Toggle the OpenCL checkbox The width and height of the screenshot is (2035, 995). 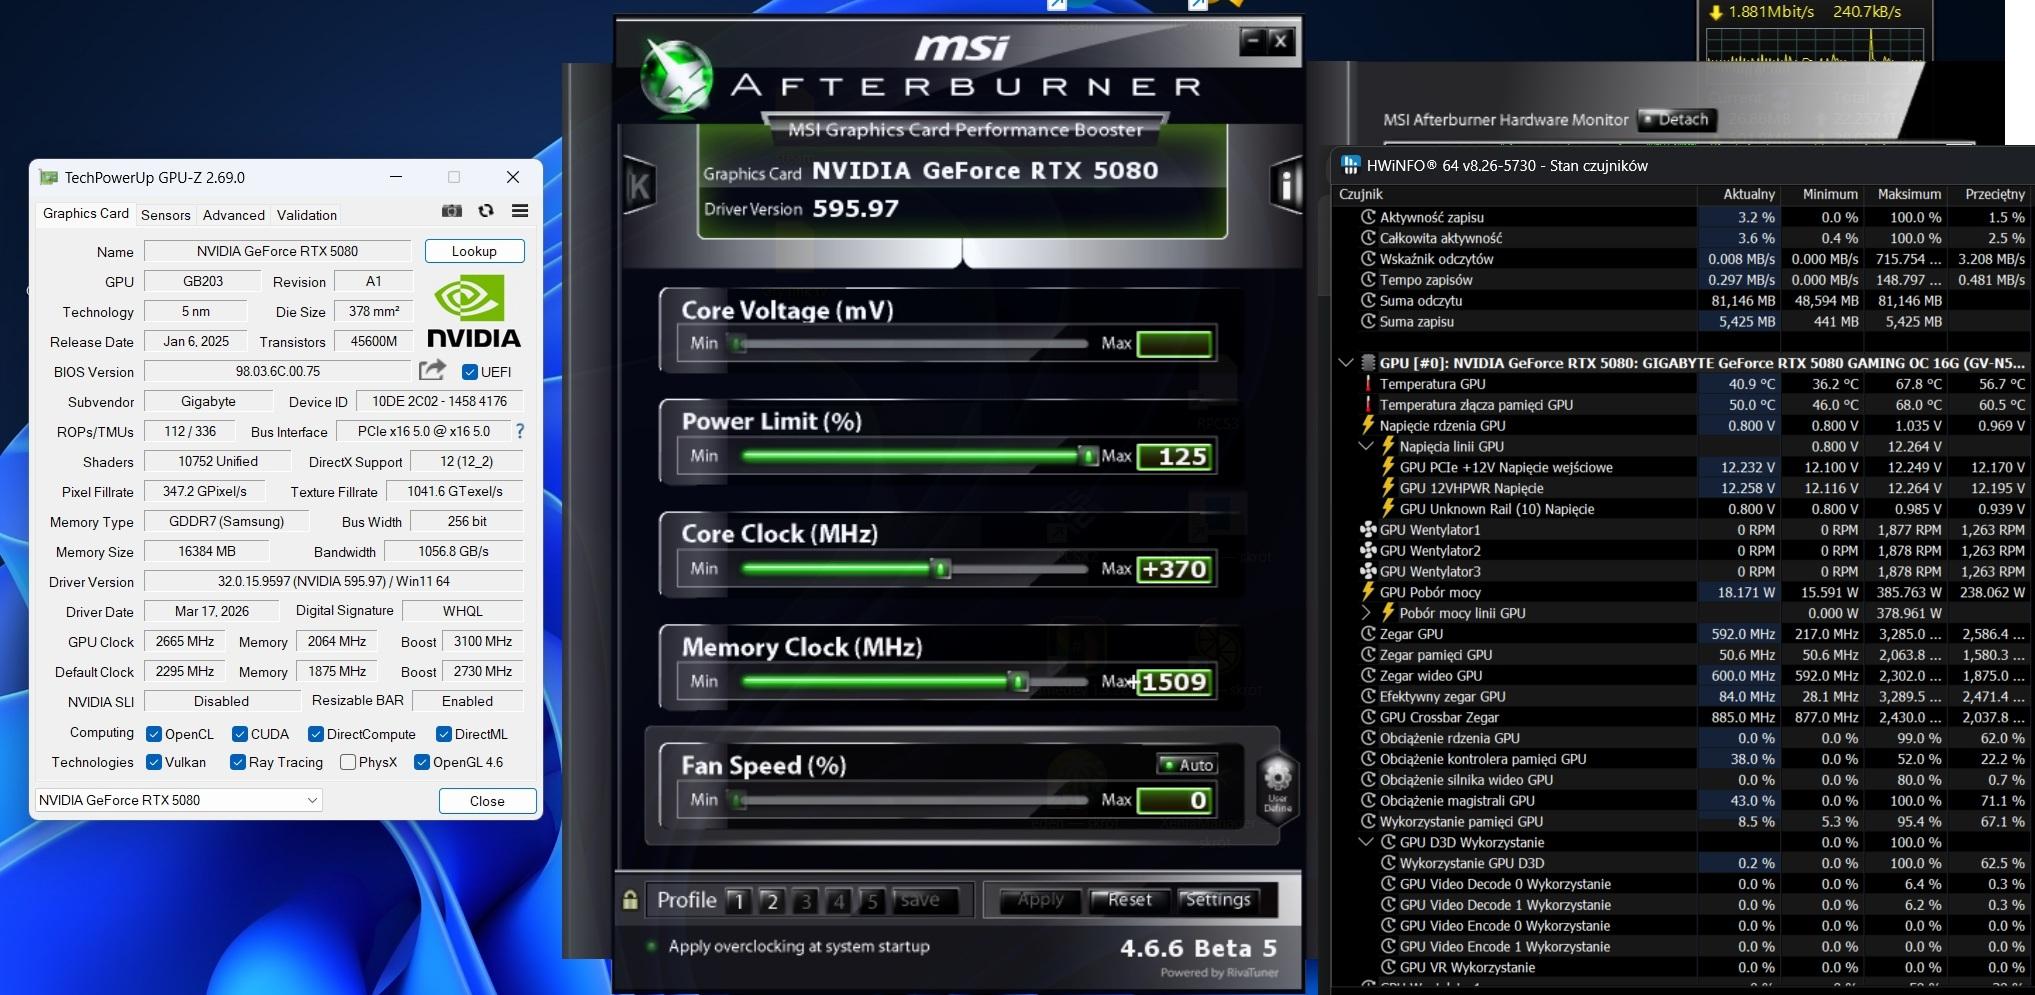(154, 734)
